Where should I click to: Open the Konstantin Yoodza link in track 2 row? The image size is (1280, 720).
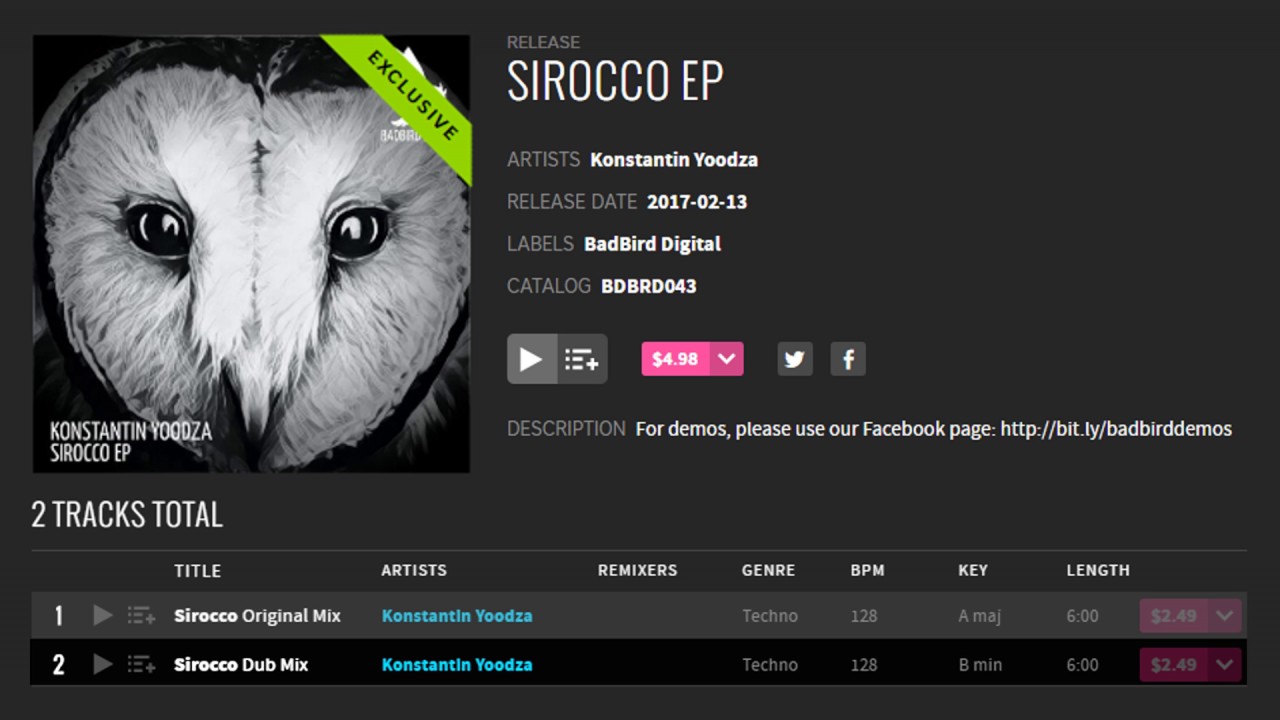click(x=457, y=665)
